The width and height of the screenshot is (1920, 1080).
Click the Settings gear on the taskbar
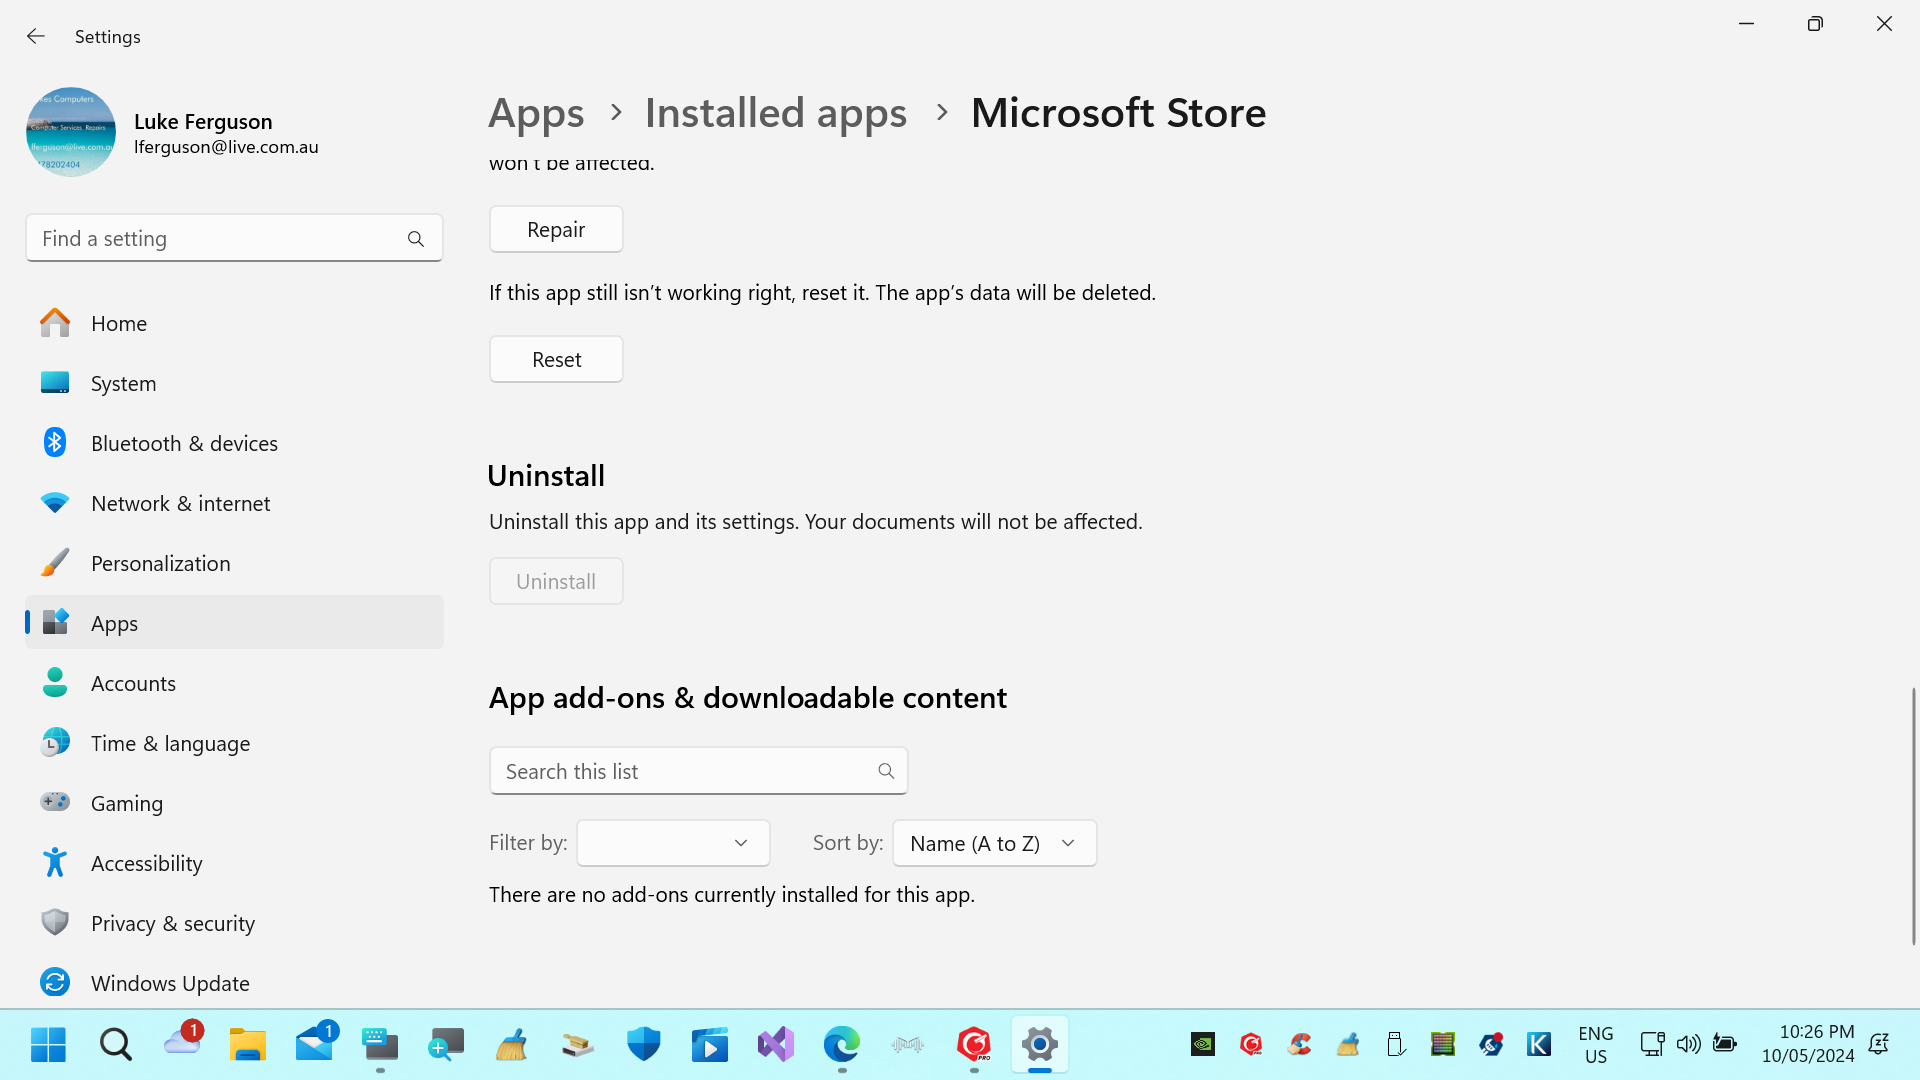pos(1040,1045)
